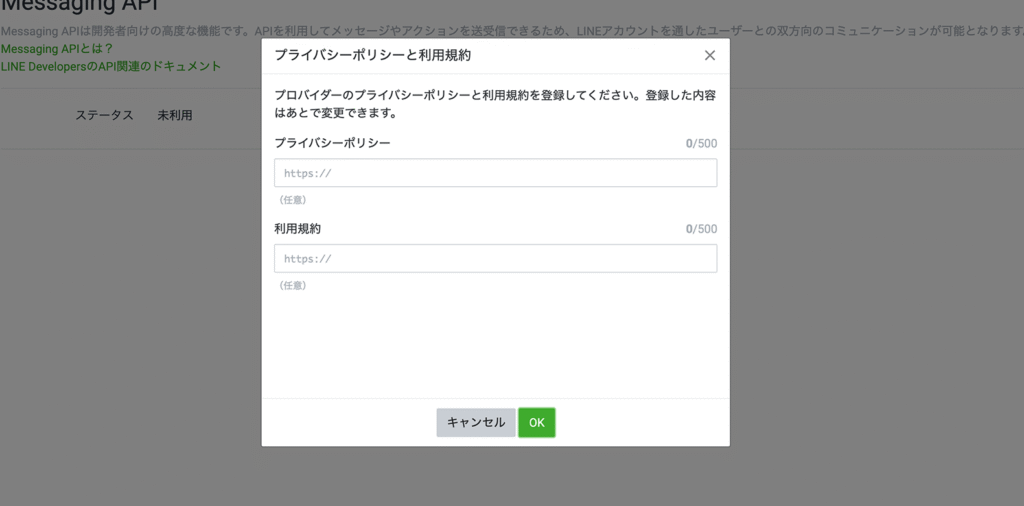This screenshot has width=1024, height=506.
Task: Click the 0/500 counter for プライバシーポリシー
Action: (x=701, y=144)
